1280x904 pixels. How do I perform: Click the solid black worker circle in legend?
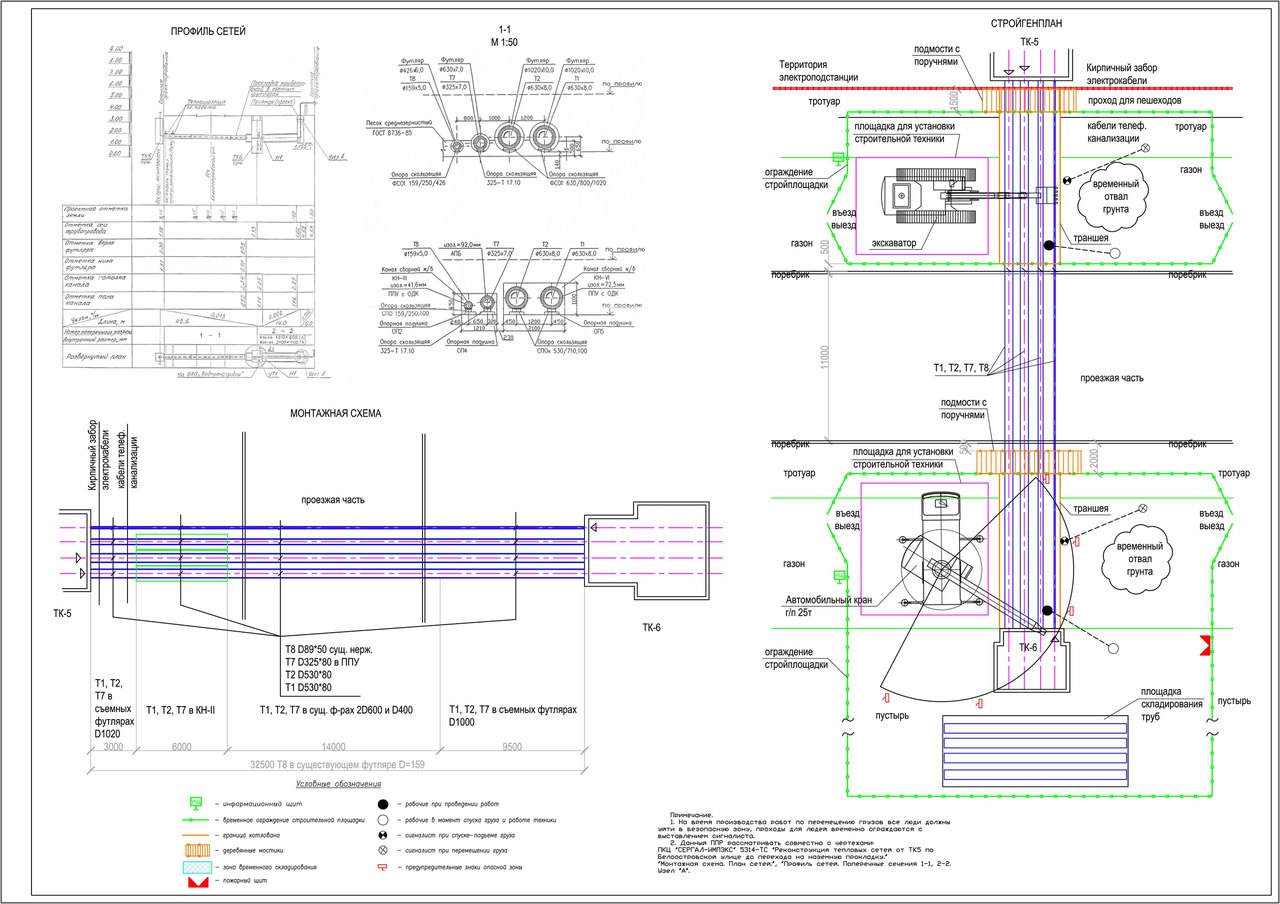383,804
